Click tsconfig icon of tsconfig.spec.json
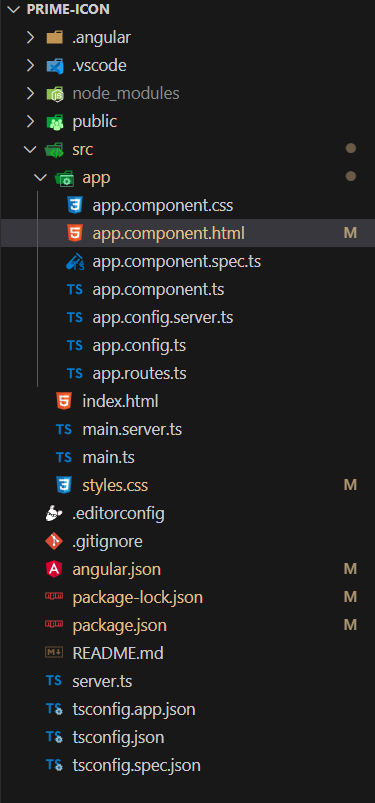The image size is (375, 803). pyautogui.click(x=54, y=766)
